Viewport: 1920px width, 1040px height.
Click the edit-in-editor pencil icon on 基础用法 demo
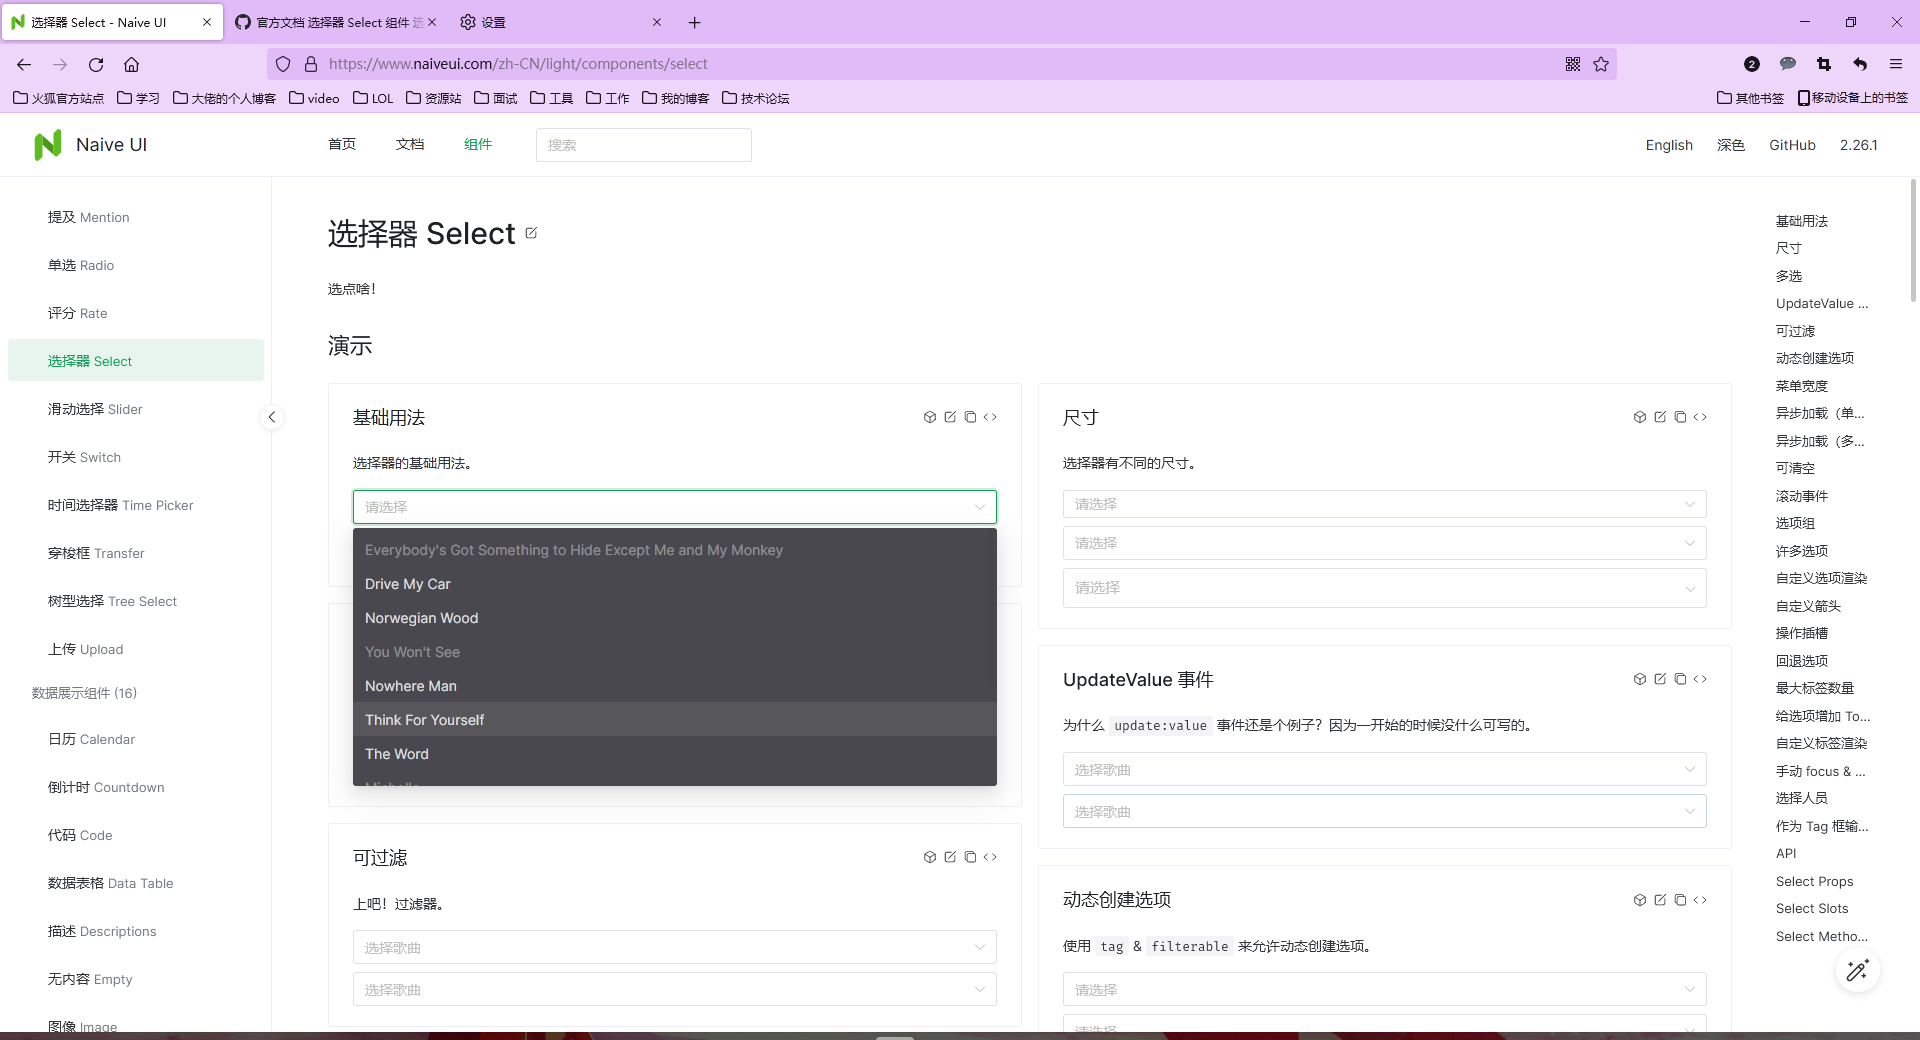pyautogui.click(x=948, y=417)
